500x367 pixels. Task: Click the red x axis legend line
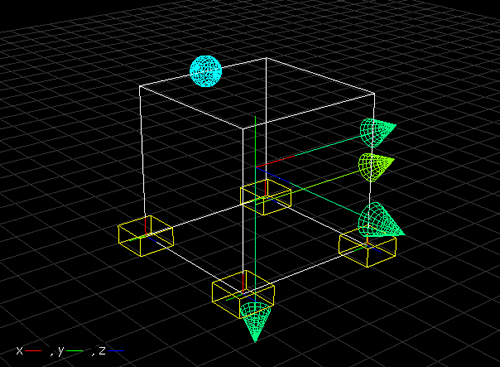(x=33, y=351)
